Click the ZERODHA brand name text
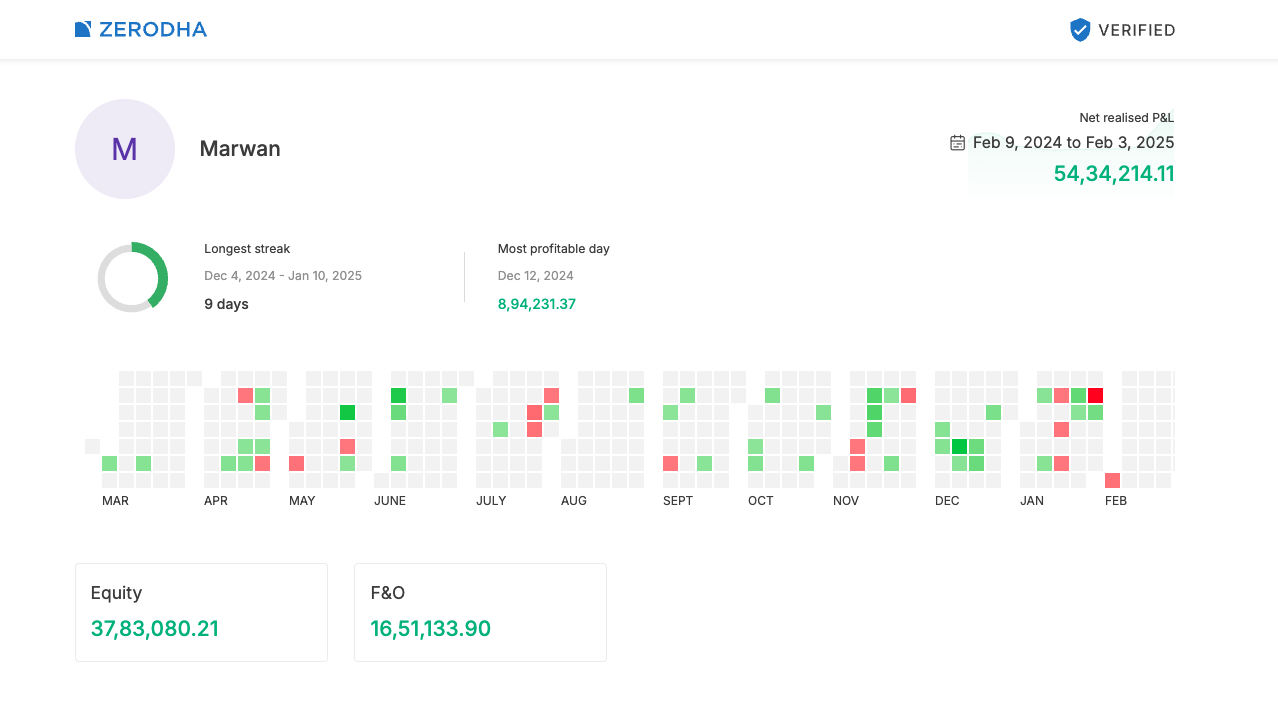This screenshot has height=726, width=1278. coord(153,30)
